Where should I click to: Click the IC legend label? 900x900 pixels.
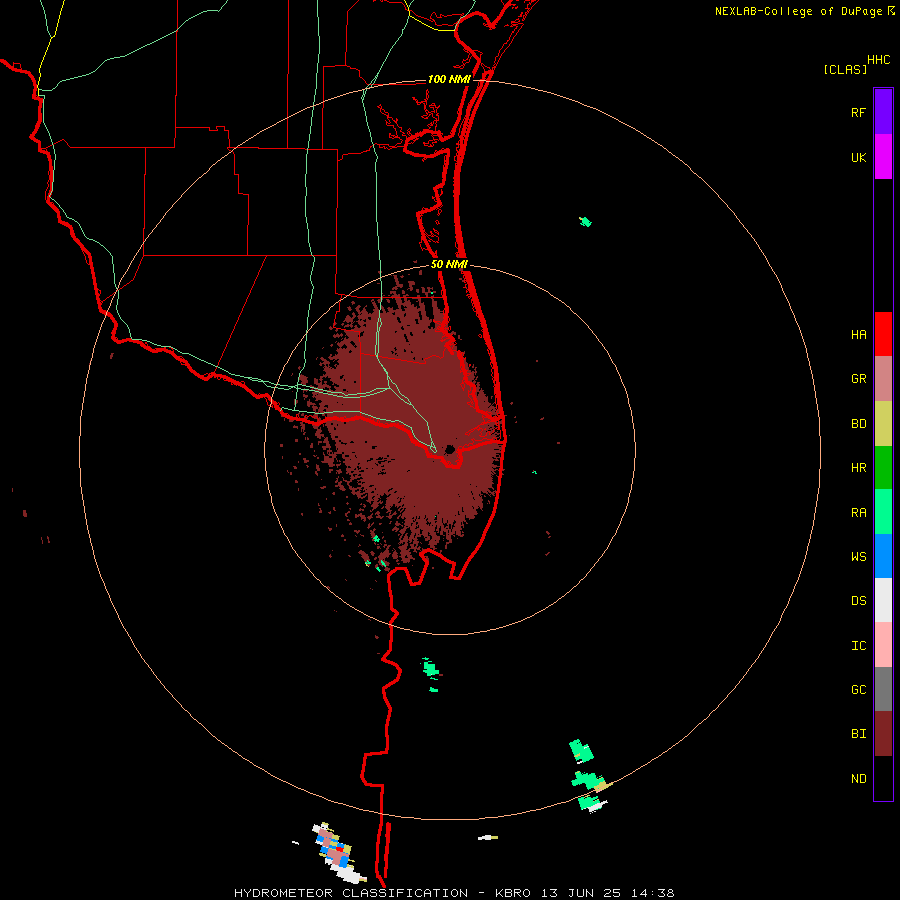858,645
